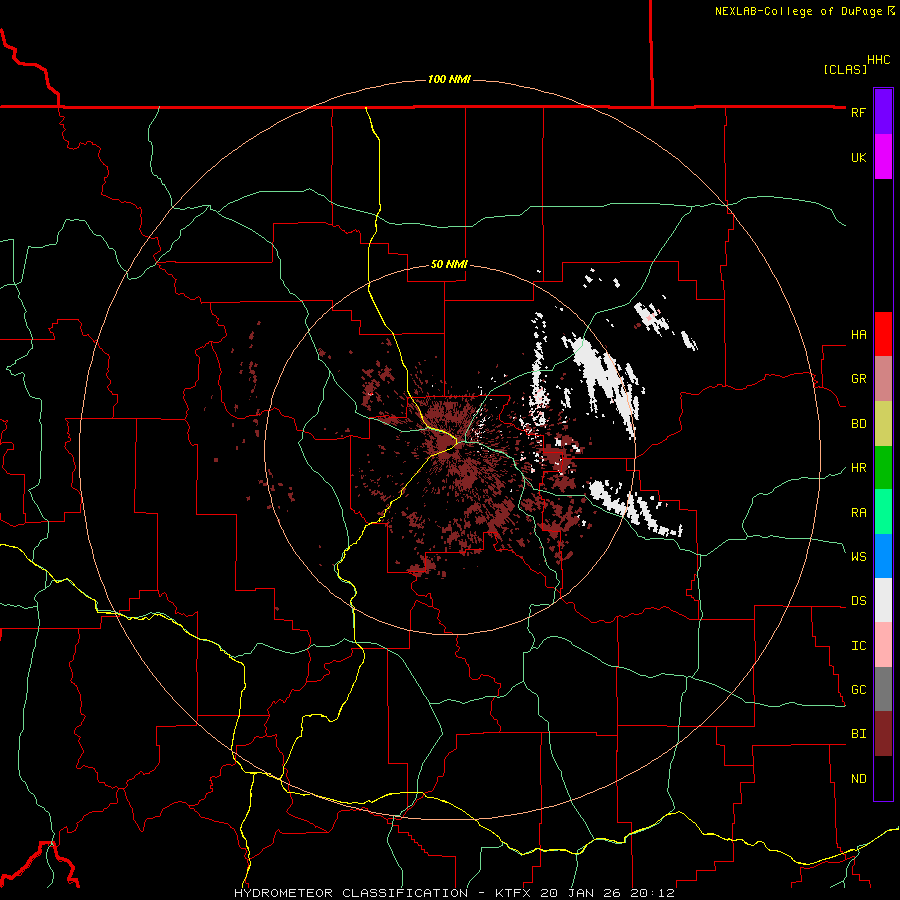Click the HA red legend swatch
Image resolution: width=900 pixels, height=900 pixels.
coord(883,334)
